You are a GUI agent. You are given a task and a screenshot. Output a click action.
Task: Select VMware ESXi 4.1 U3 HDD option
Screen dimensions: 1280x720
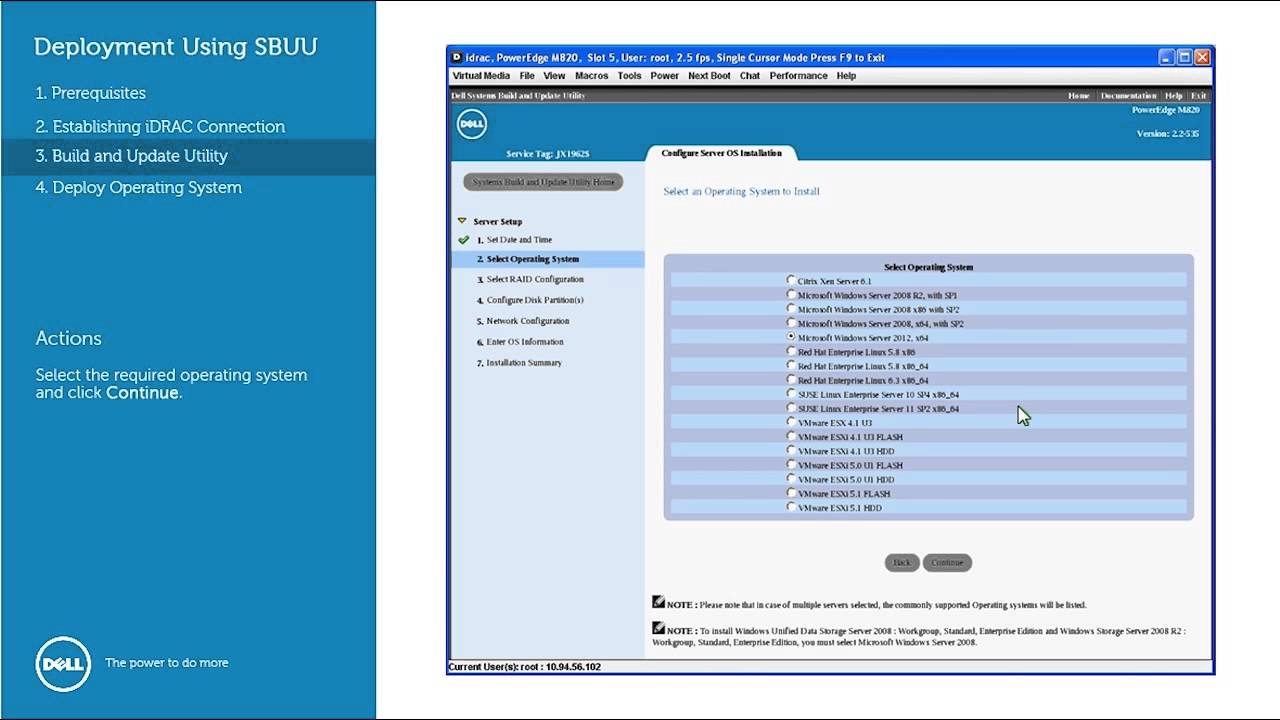(792, 450)
